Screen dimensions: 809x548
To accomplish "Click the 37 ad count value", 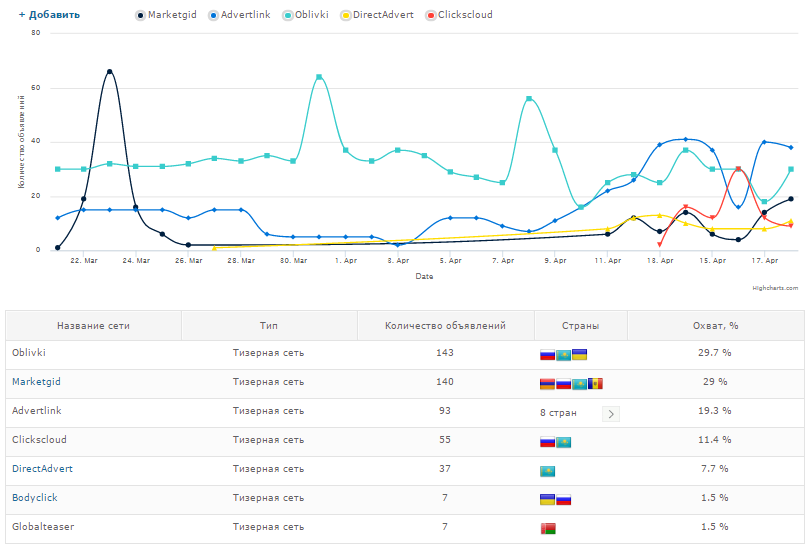I will click(445, 469).
